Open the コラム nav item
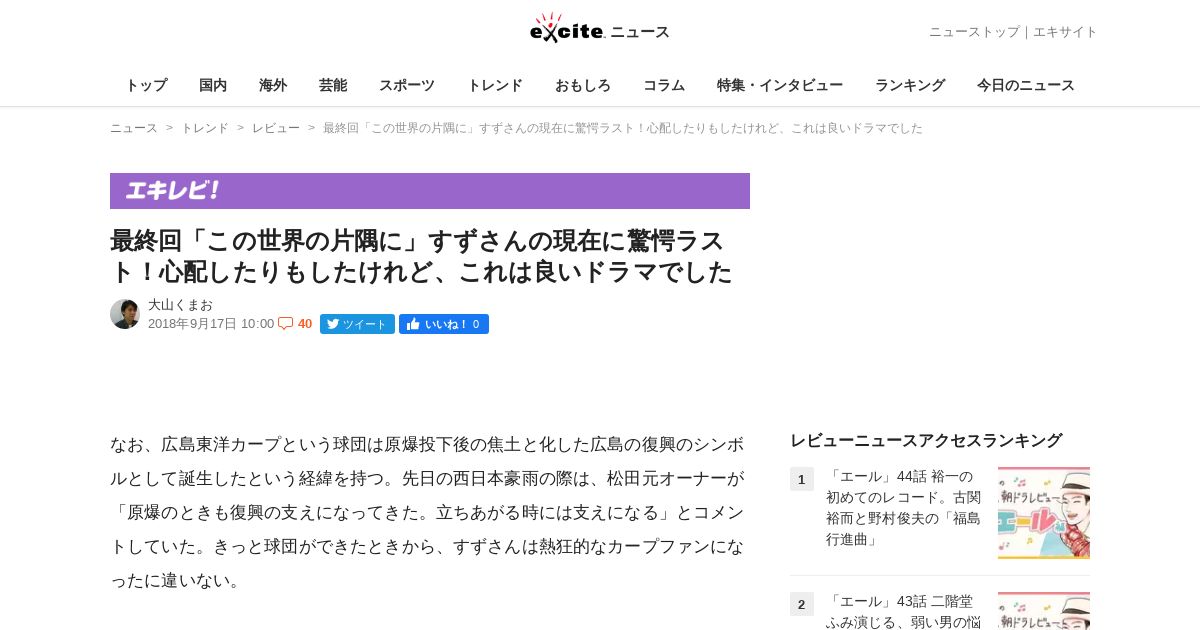Screen dimensions: 1200x630 [x=664, y=85]
